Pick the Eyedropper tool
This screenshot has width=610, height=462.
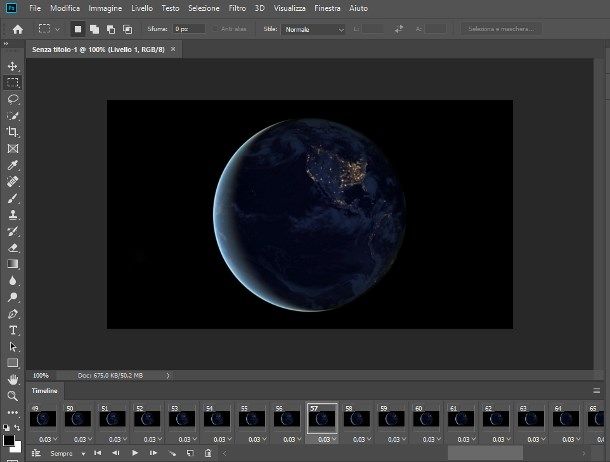point(13,165)
